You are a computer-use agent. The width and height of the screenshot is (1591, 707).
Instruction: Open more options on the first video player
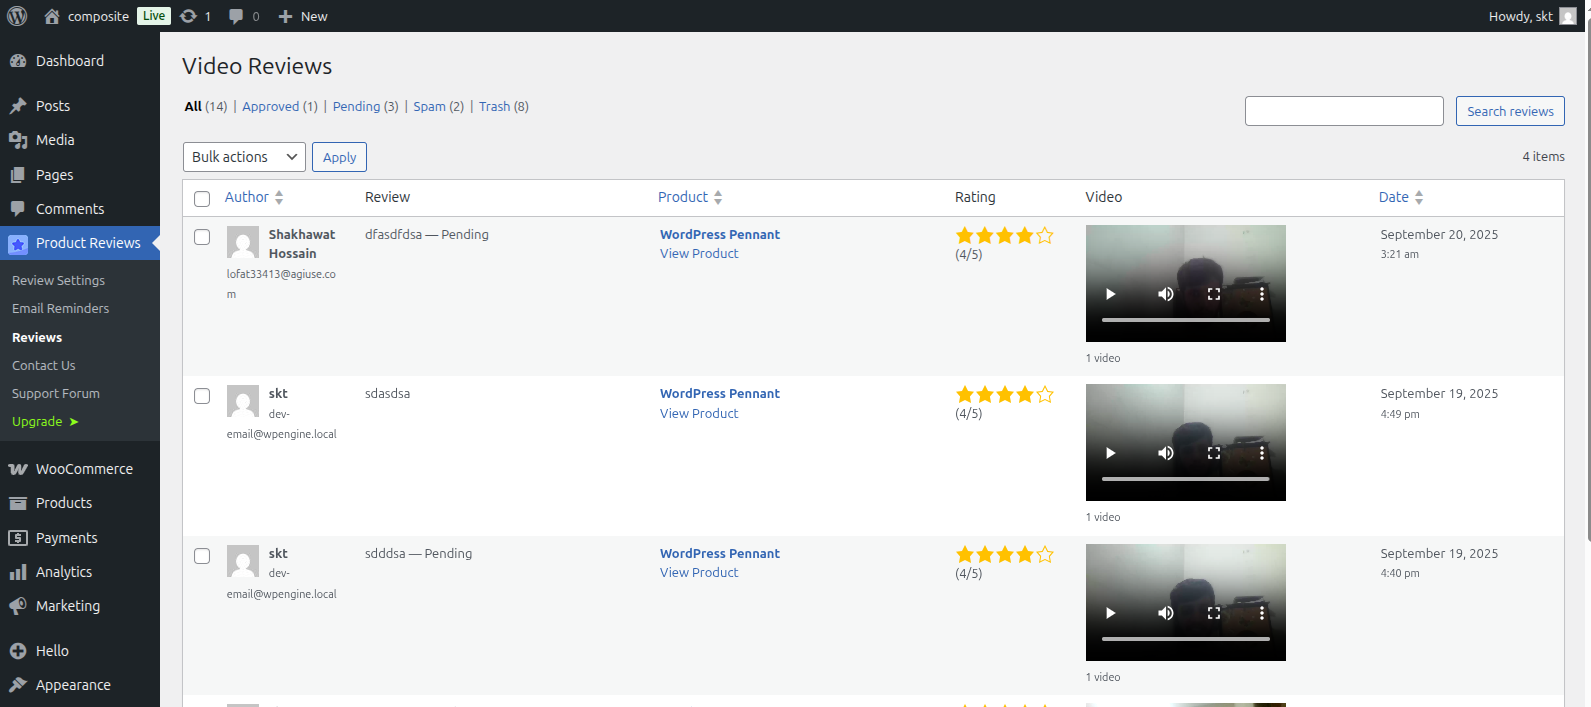coord(1262,294)
